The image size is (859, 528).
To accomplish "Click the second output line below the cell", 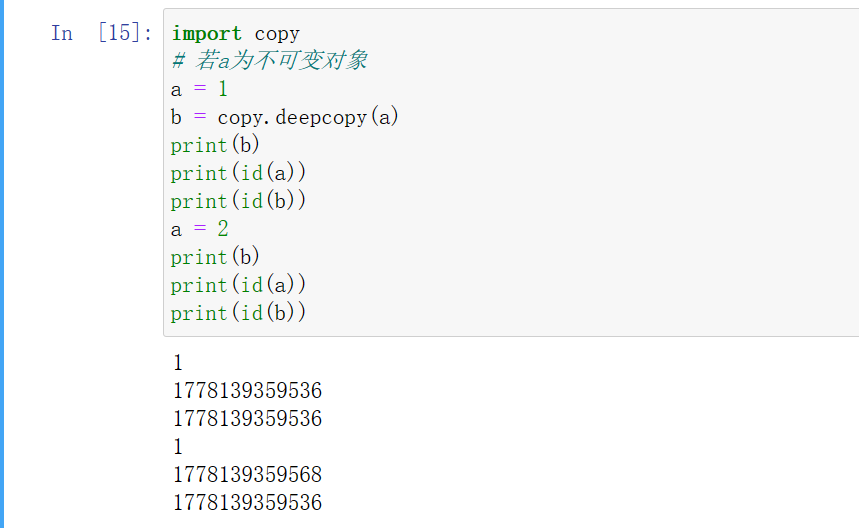I will [x=248, y=390].
